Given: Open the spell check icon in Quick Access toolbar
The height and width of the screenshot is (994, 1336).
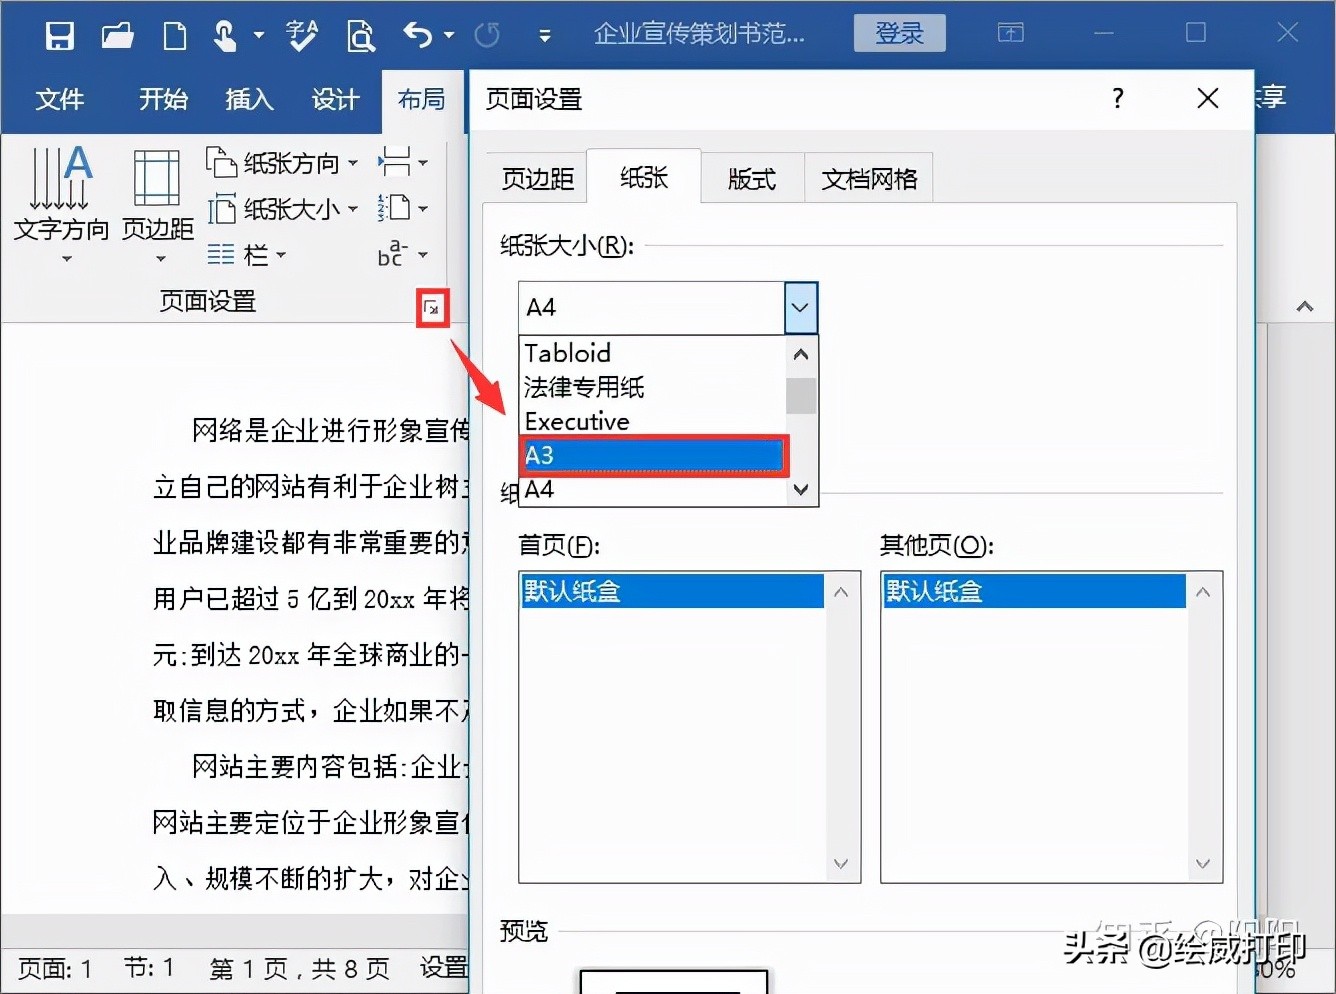Looking at the screenshot, I should pos(302,34).
